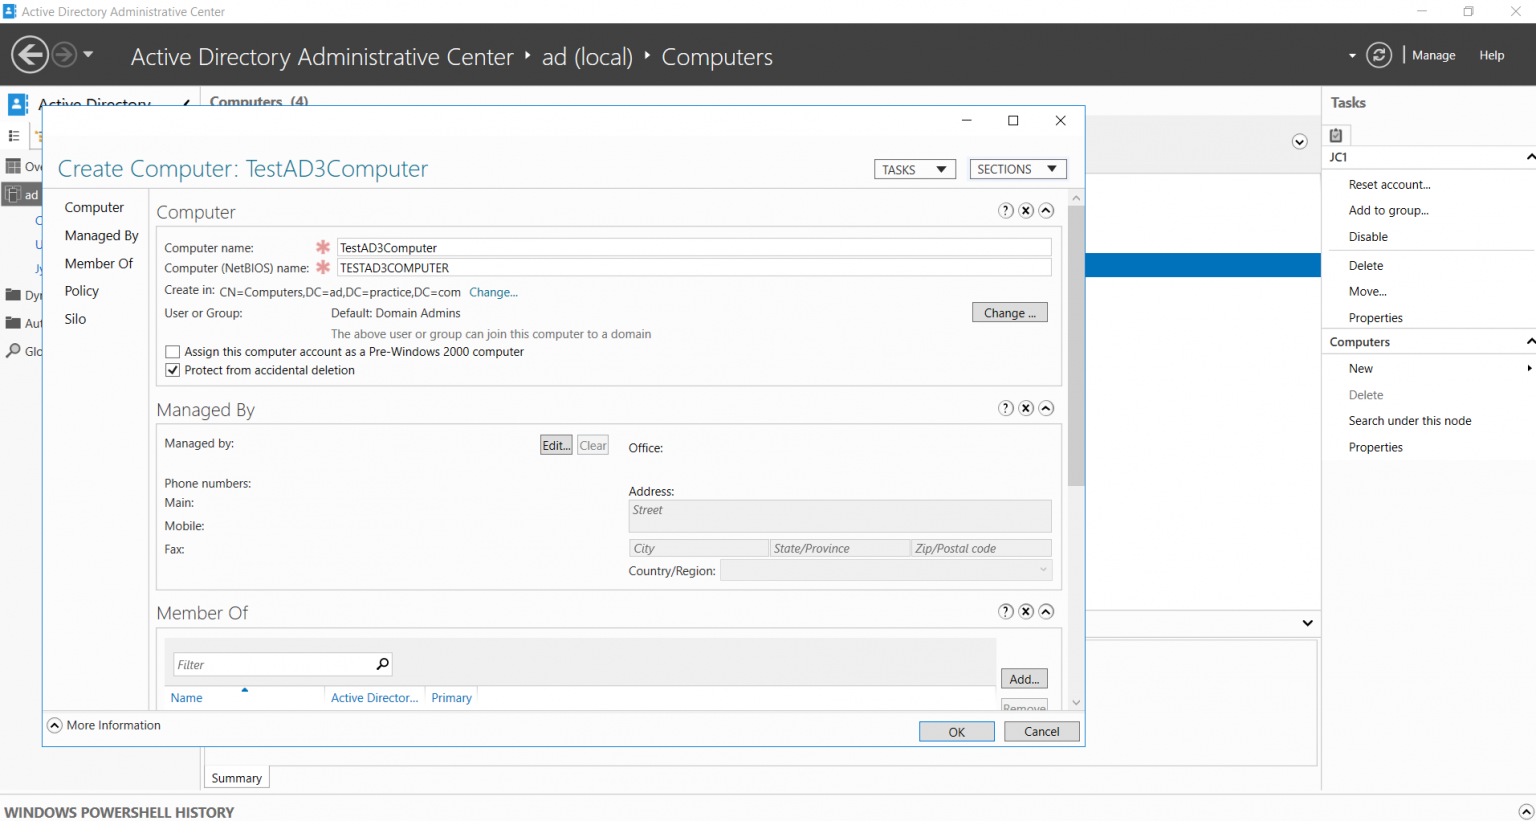1536x821 pixels.
Task: Jump to Managed By section
Action: point(101,235)
